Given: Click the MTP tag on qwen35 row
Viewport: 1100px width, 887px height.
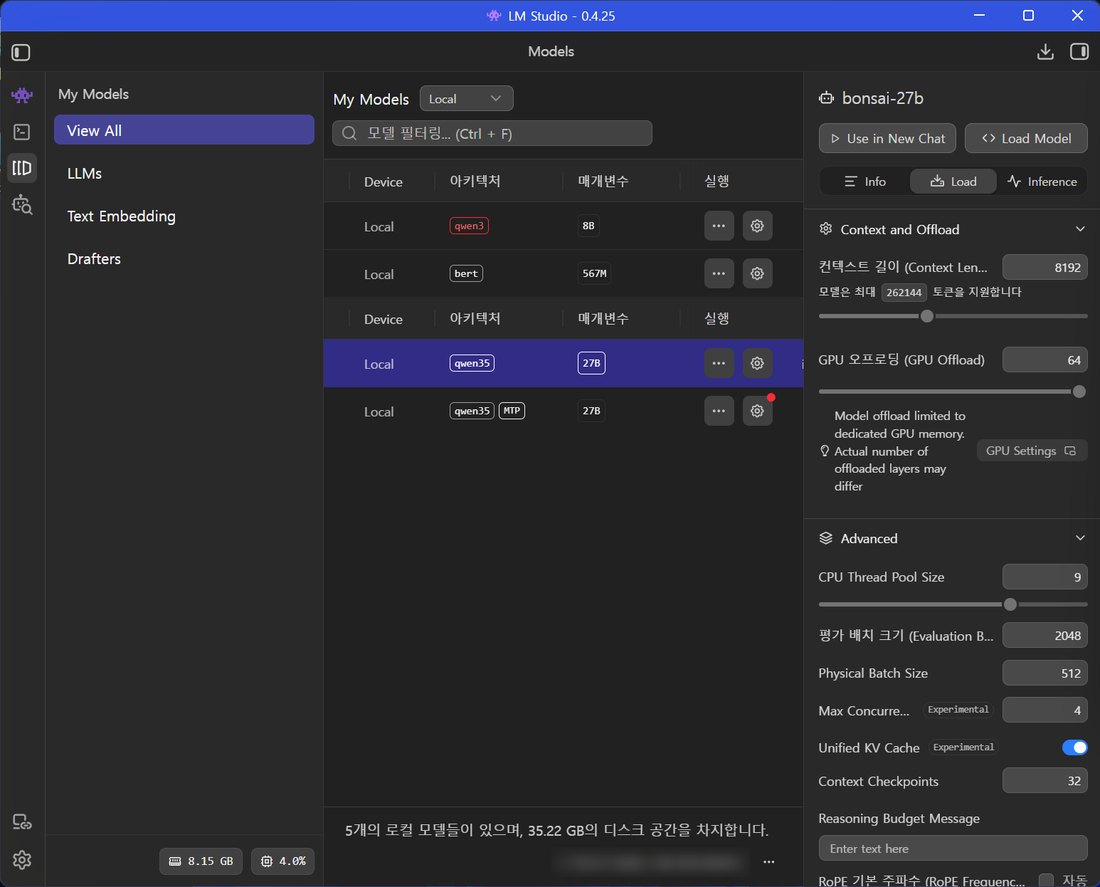Looking at the screenshot, I should click(x=511, y=411).
